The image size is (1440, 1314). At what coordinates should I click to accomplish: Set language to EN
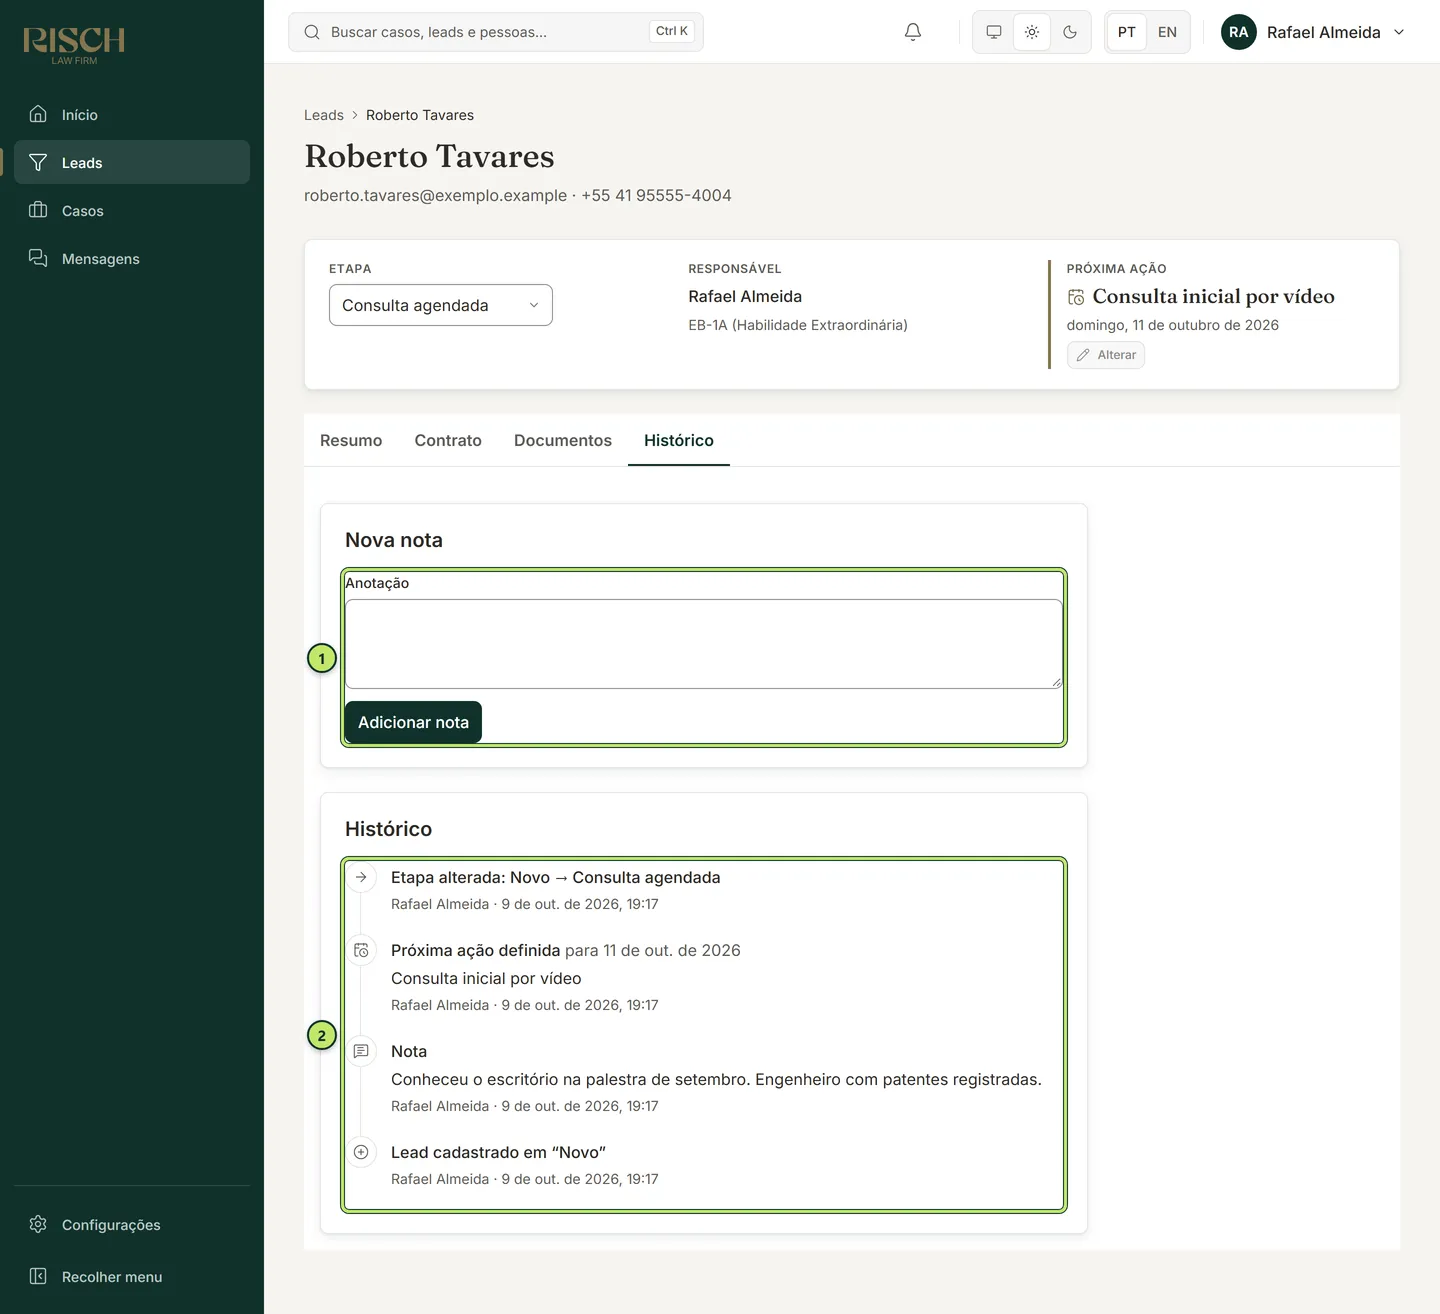point(1167,32)
